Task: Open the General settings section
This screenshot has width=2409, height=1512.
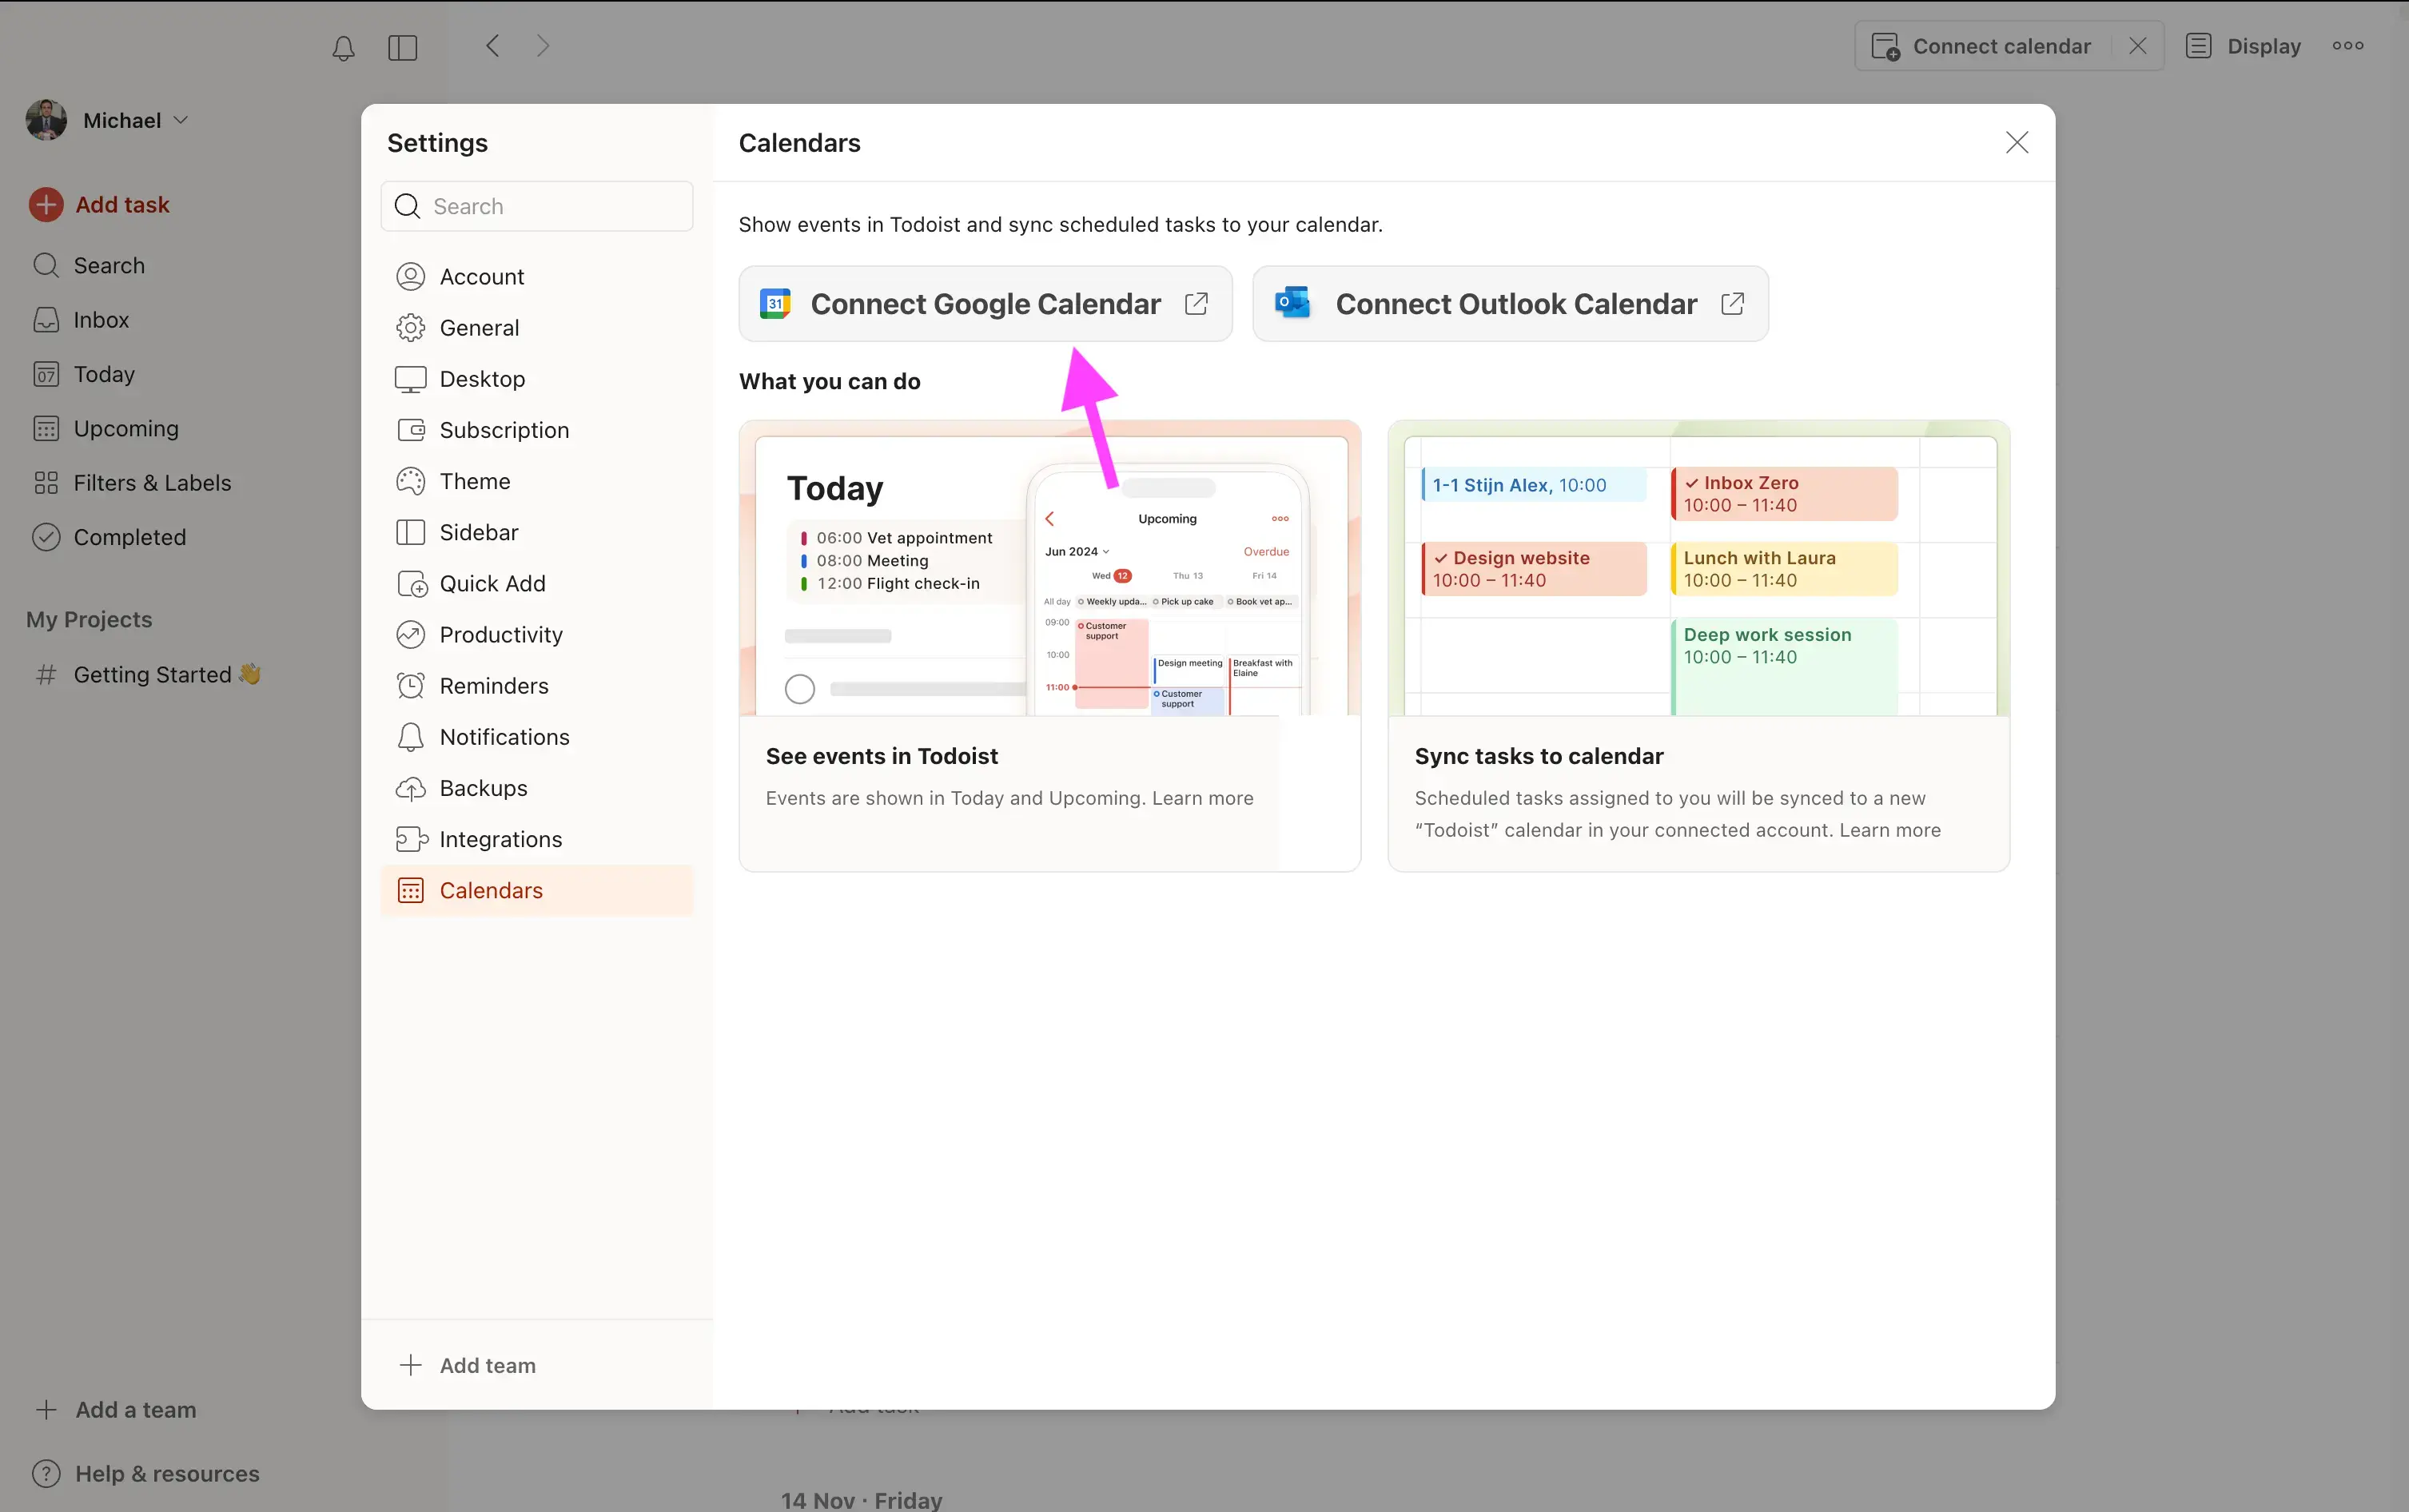Action: [x=479, y=327]
